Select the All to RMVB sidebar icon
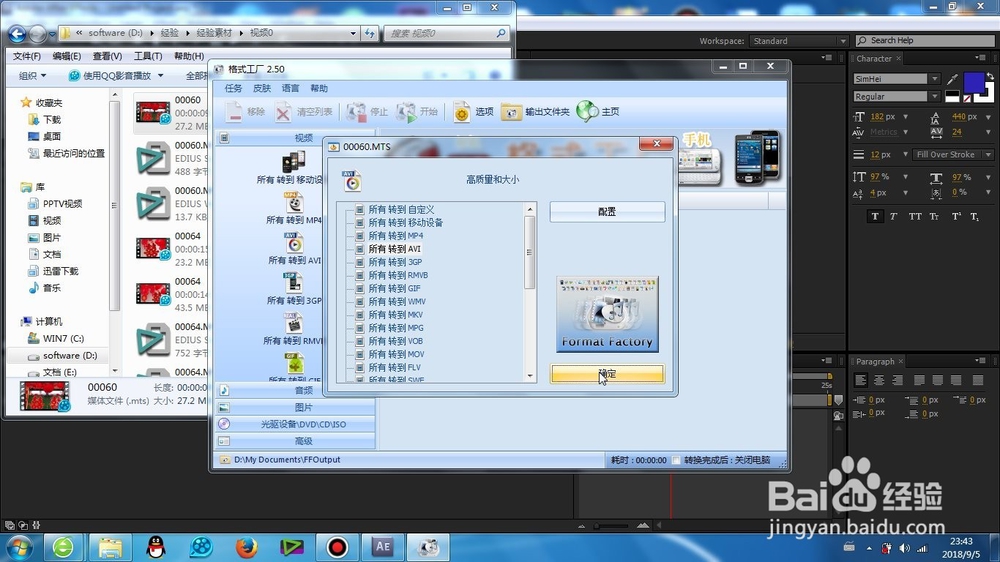Image resolution: width=1000 pixels, height=562 pixels. pos(293,323)
